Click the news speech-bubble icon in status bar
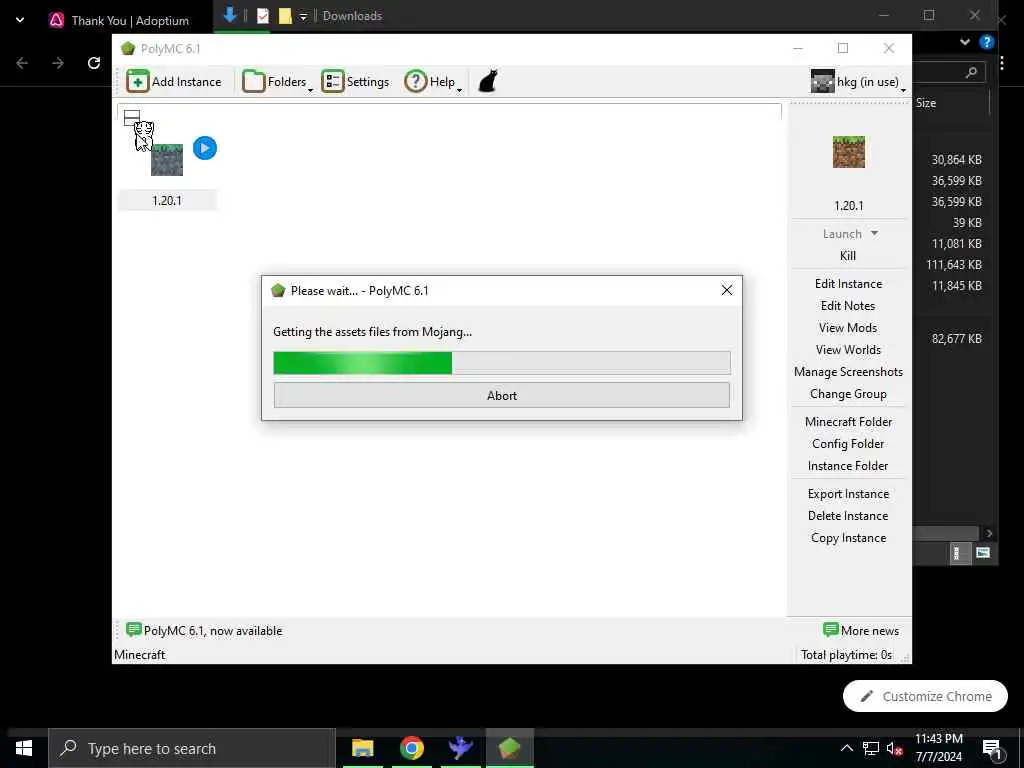 coord(133,630)
